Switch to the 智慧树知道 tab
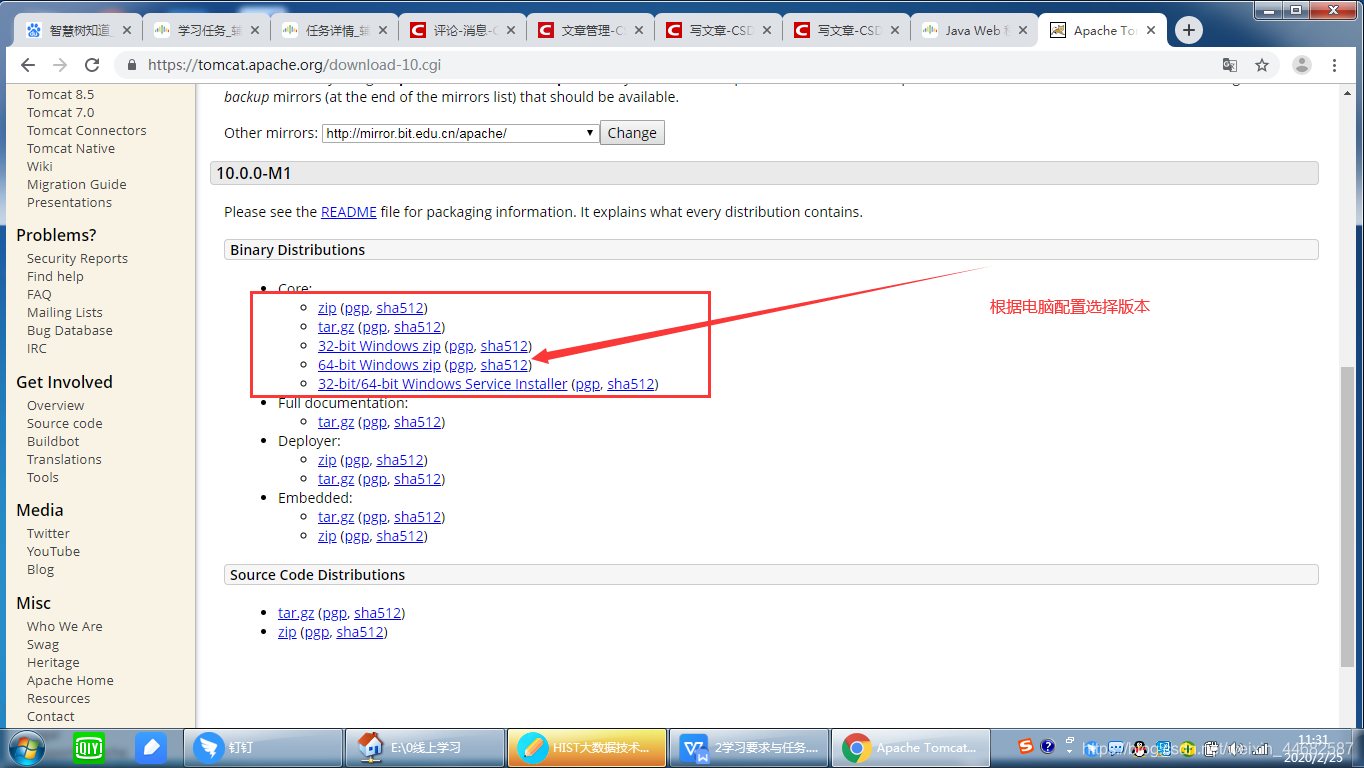Image resolution: width=1364 pixels, height=768 pixels. click(x=77, y=30)
